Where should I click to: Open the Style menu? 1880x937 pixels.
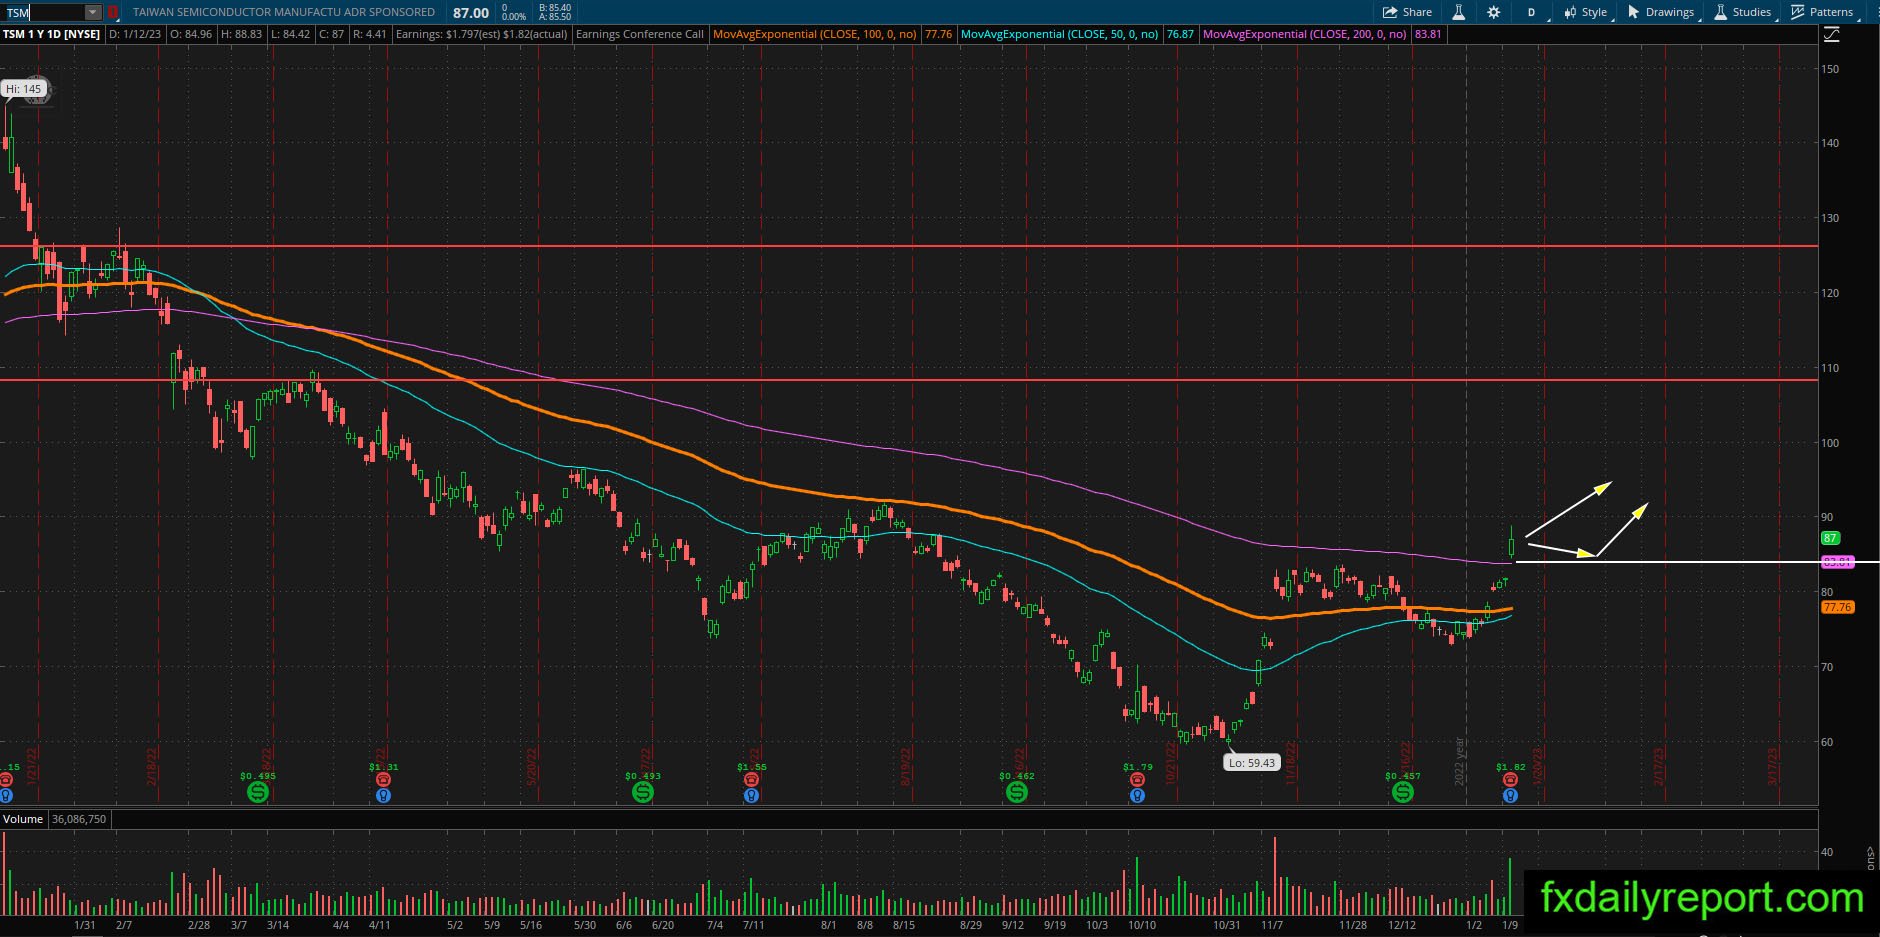1586,12
